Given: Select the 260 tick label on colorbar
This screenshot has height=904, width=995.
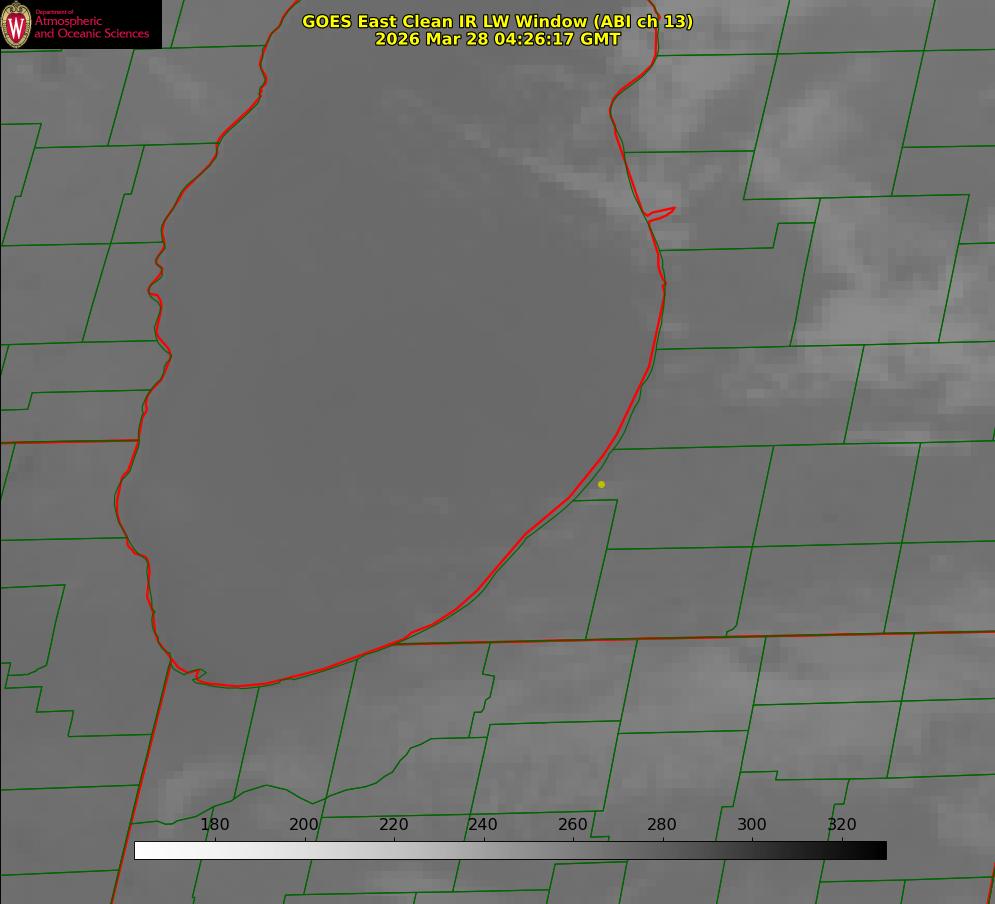Looking at the screenshot, I should [573, 825].
